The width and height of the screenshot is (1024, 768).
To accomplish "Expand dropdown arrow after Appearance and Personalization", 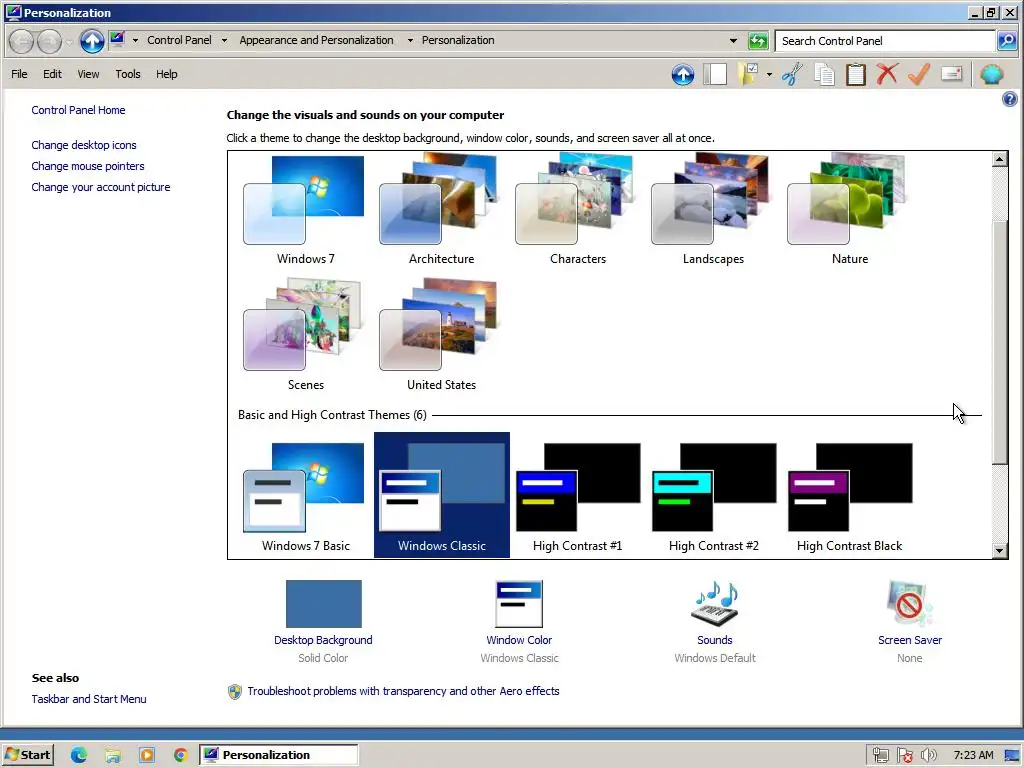I will pos(410,40).
